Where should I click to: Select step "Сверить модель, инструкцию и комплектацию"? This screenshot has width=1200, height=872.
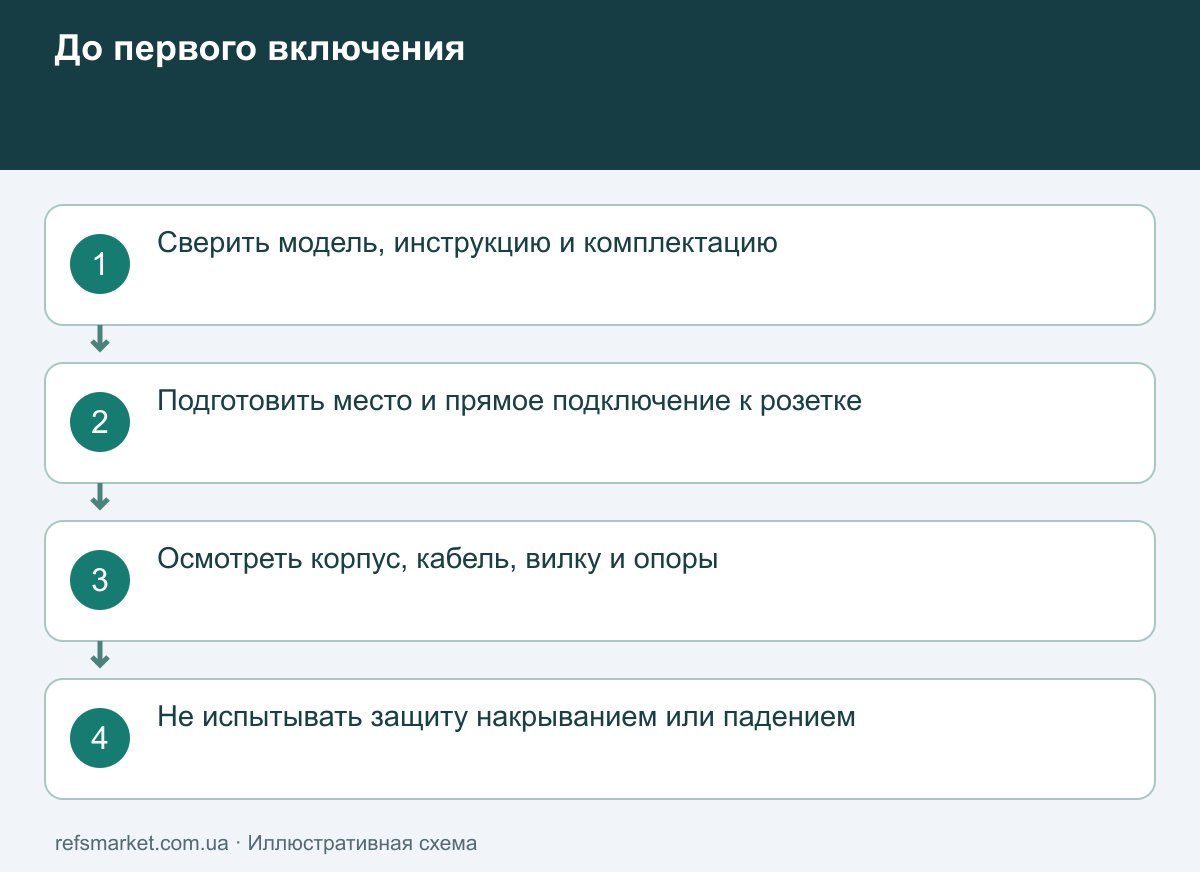click(x=600, y=265)
